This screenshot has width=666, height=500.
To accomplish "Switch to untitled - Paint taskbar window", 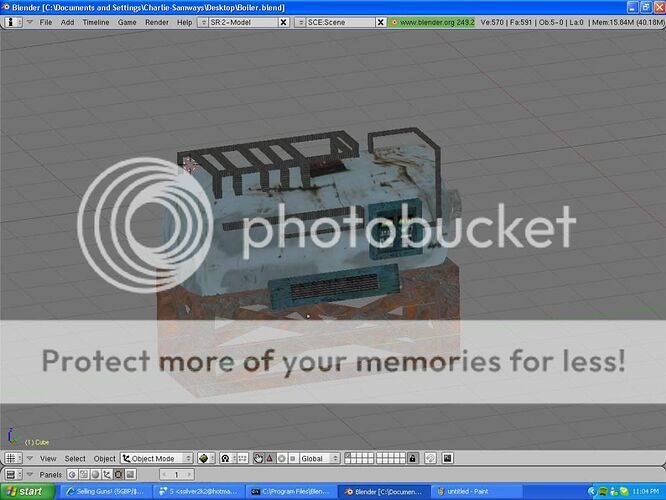I will tap(477, 492).
